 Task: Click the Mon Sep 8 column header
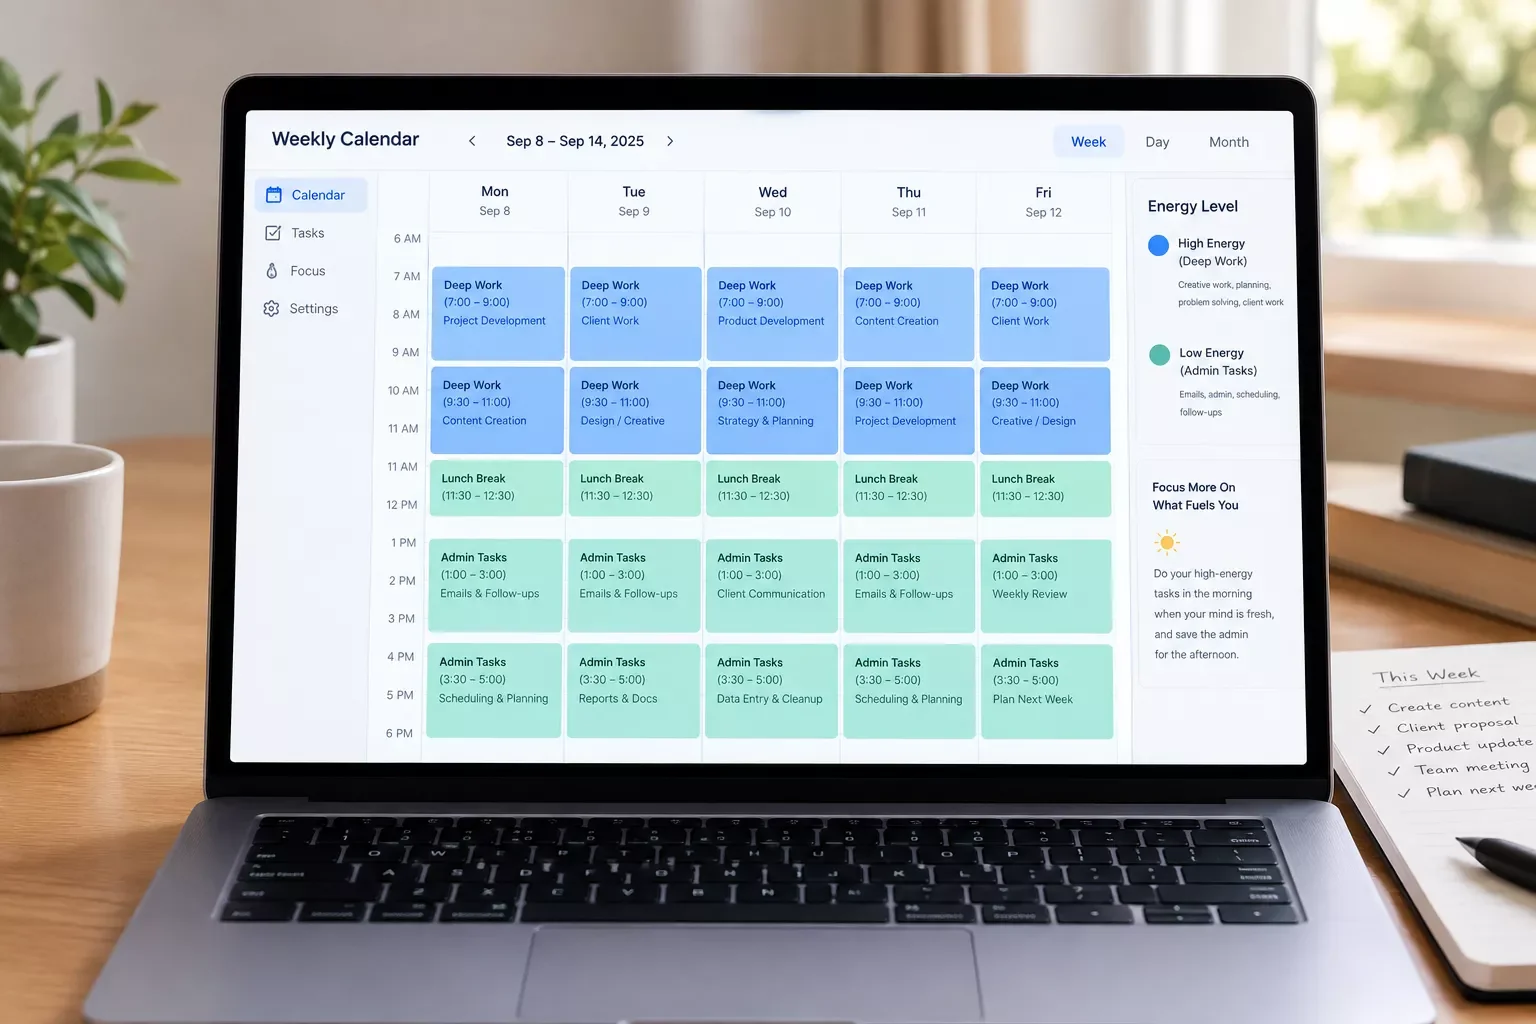pyautogui.click(x=495, y=201)
